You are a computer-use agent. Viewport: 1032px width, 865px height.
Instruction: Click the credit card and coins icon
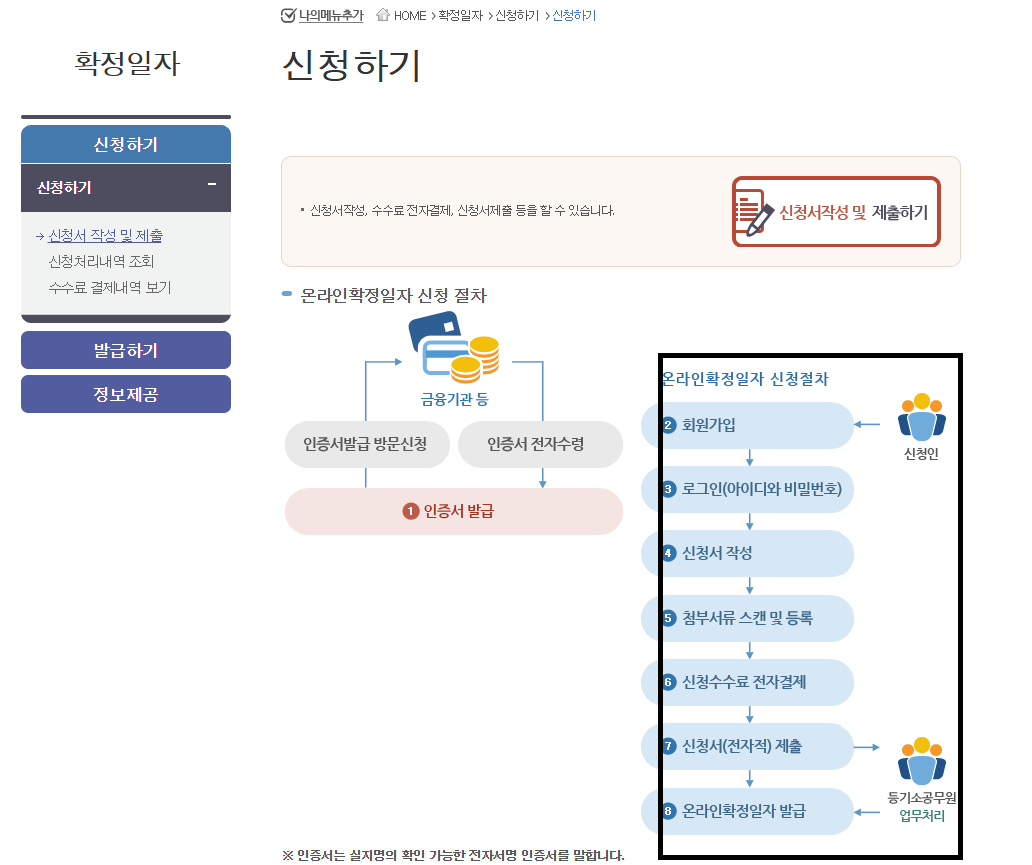coord(454,347)
